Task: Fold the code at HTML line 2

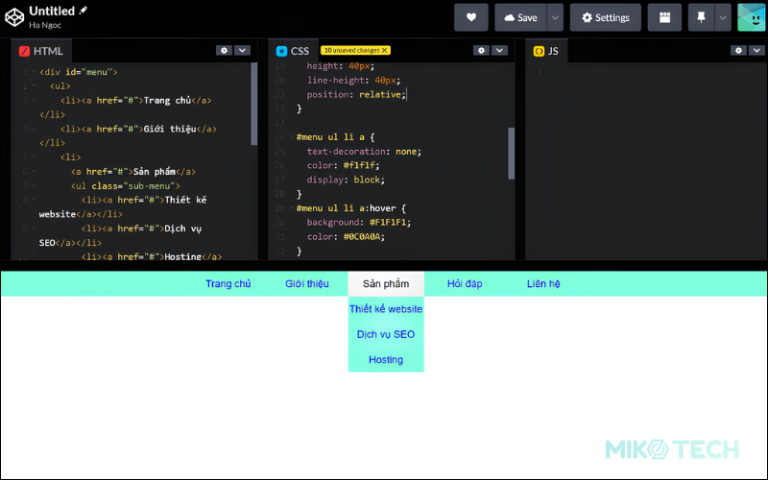Action: [34, 86]
